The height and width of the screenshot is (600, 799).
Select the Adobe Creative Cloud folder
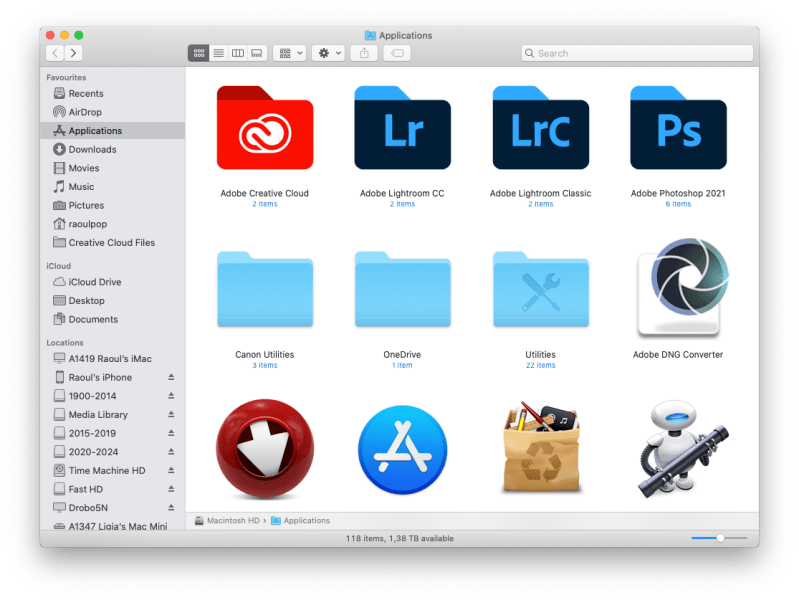[x=264, y=129]
